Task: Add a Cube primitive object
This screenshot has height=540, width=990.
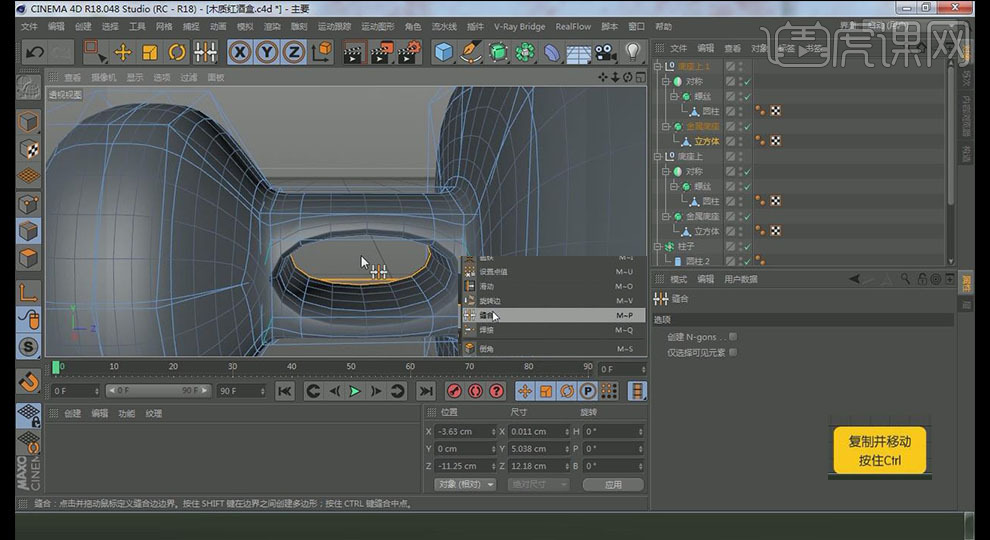Action: [444, 52]
